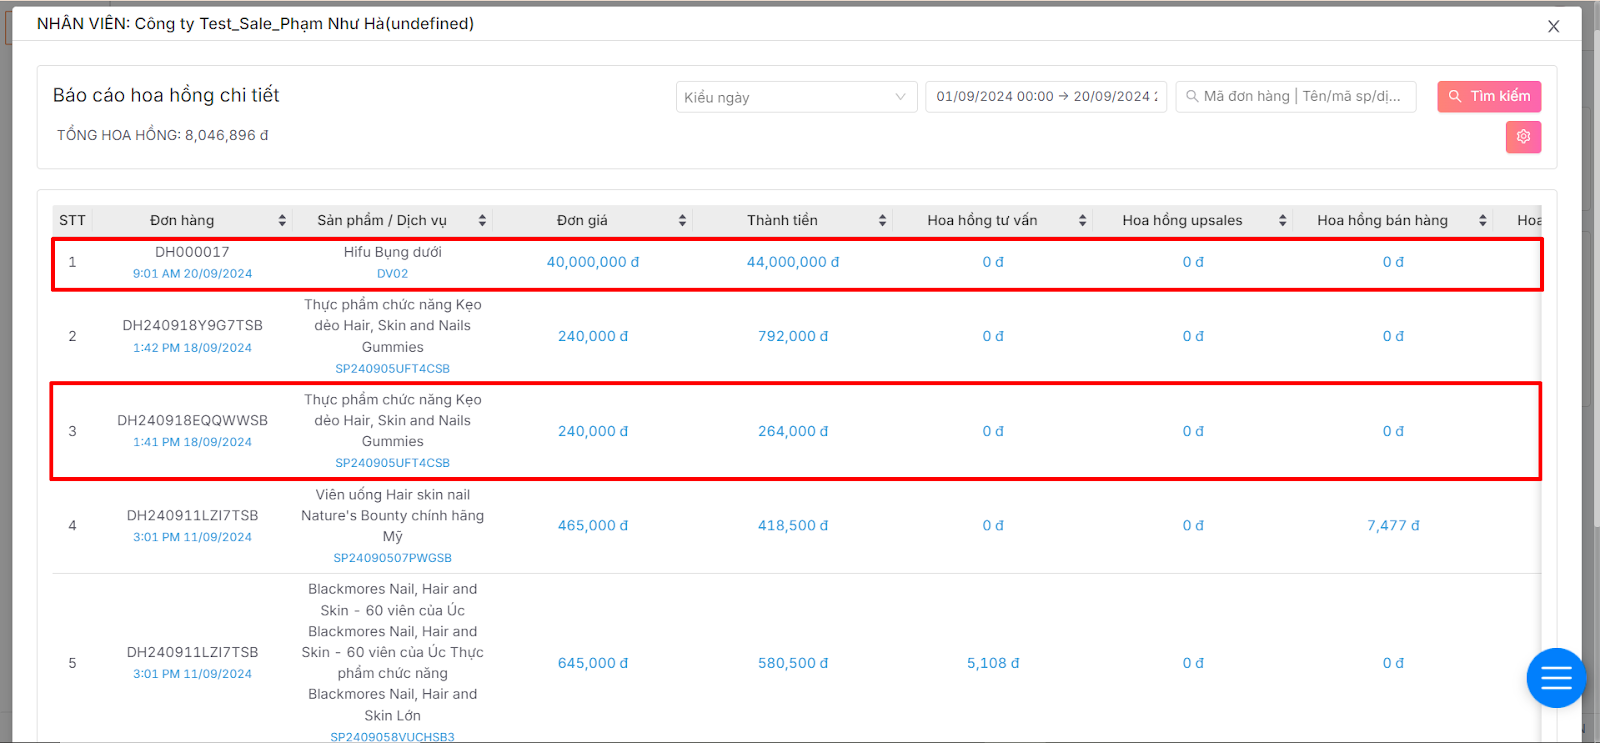Sort the Hoa hồng tư vấn column
Screen dimensions: 1600x743
[x=1082, y=221]
